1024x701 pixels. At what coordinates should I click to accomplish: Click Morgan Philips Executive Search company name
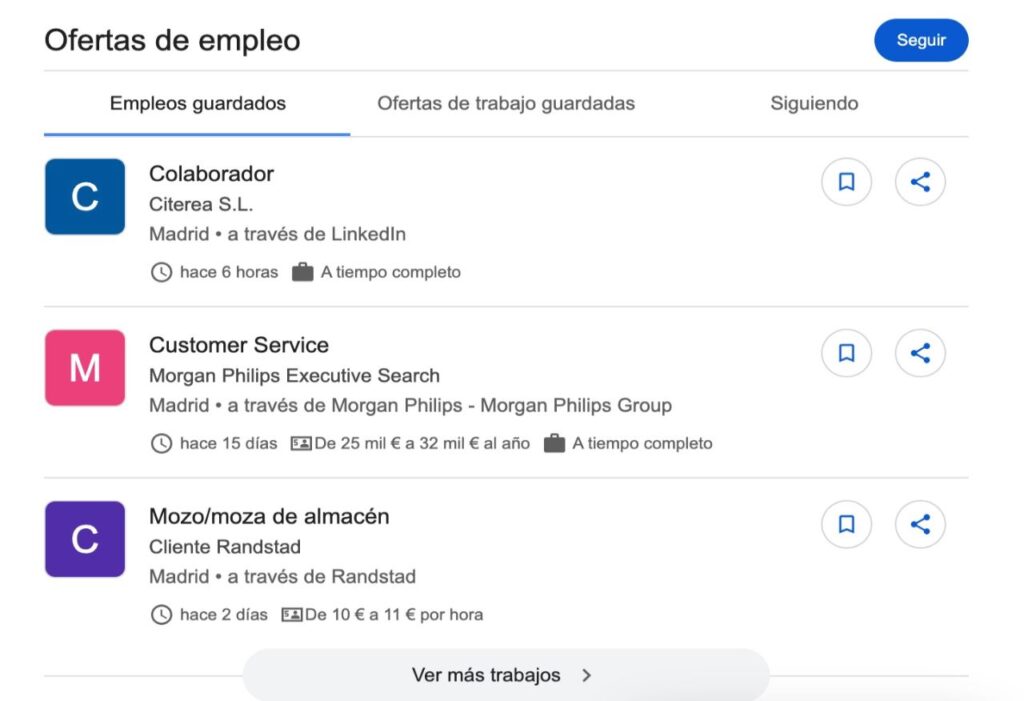click(x=295, y=376)
